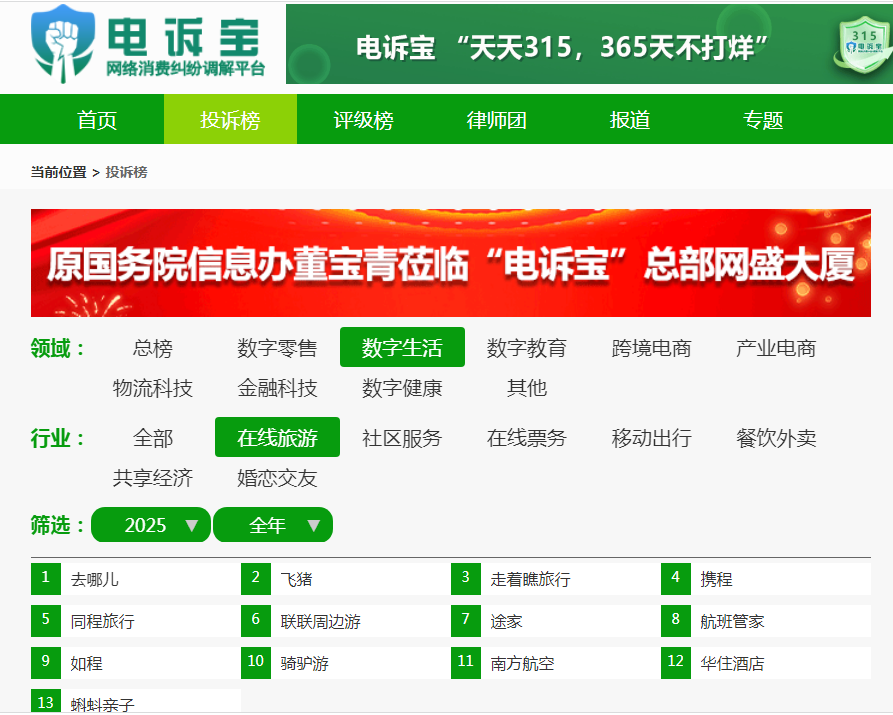Open the 投诉榜 navigation tab
The image size is (893, 715).
click(x=230, y=120)
